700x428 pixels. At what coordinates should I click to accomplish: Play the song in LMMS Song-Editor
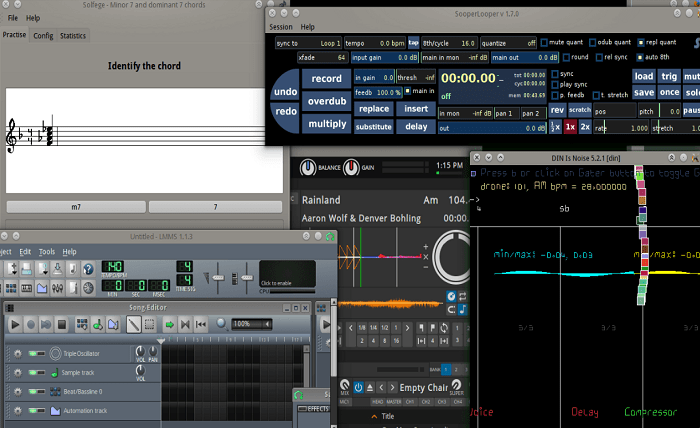point(15,324)
